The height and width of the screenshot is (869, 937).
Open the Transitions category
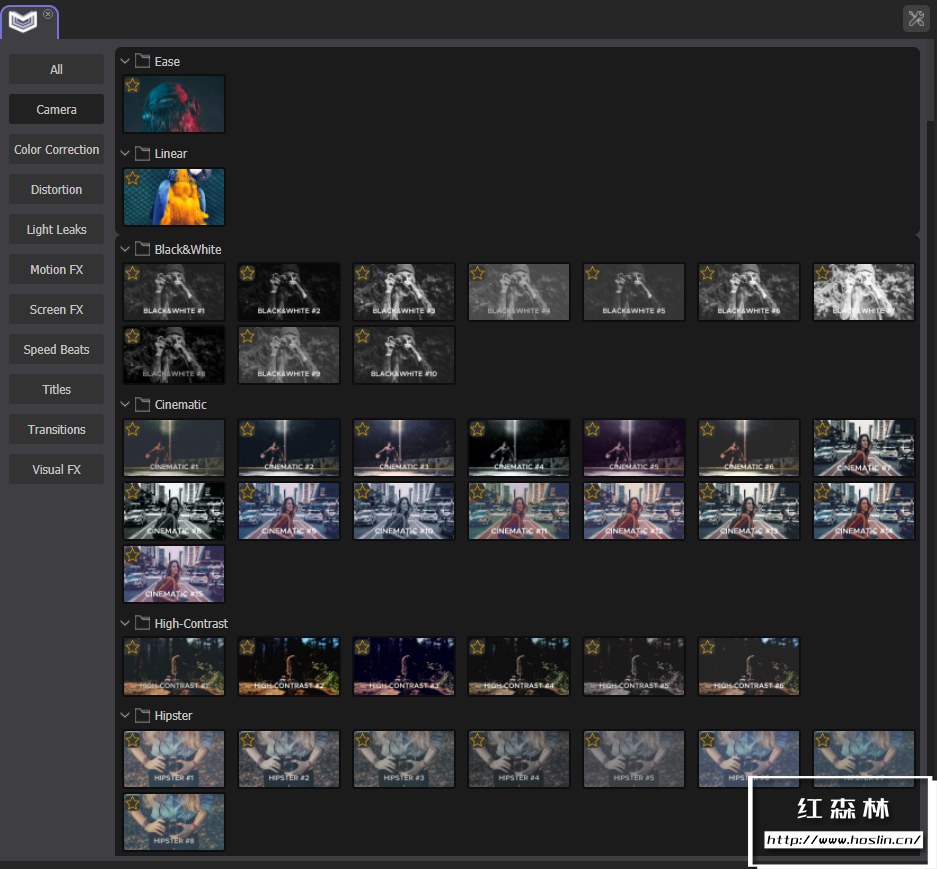coord(56,430)
